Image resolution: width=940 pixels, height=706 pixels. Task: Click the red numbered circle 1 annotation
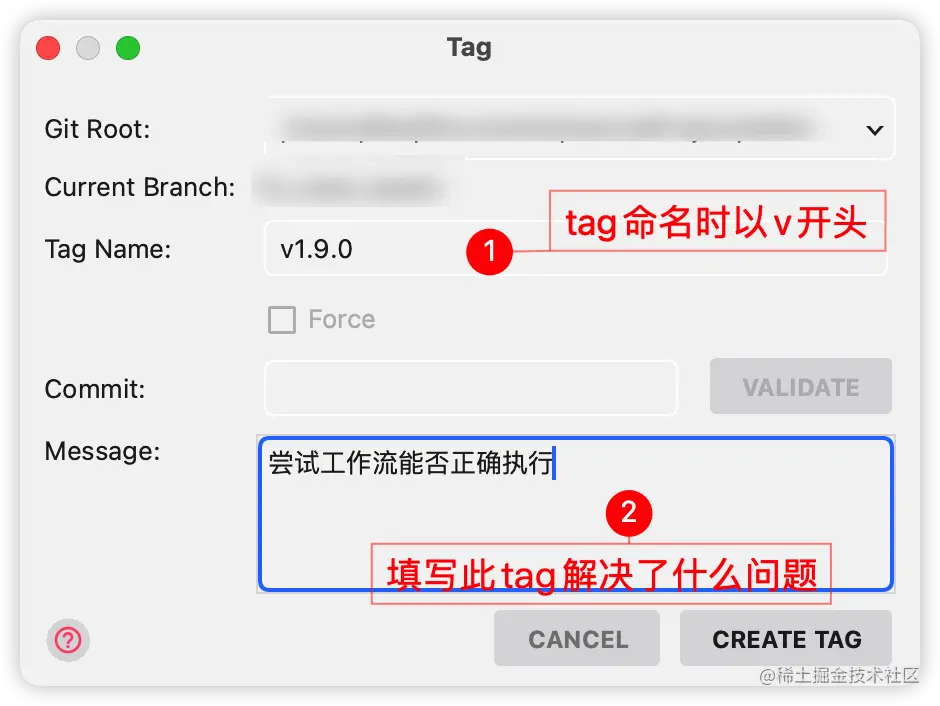(489, 251)
